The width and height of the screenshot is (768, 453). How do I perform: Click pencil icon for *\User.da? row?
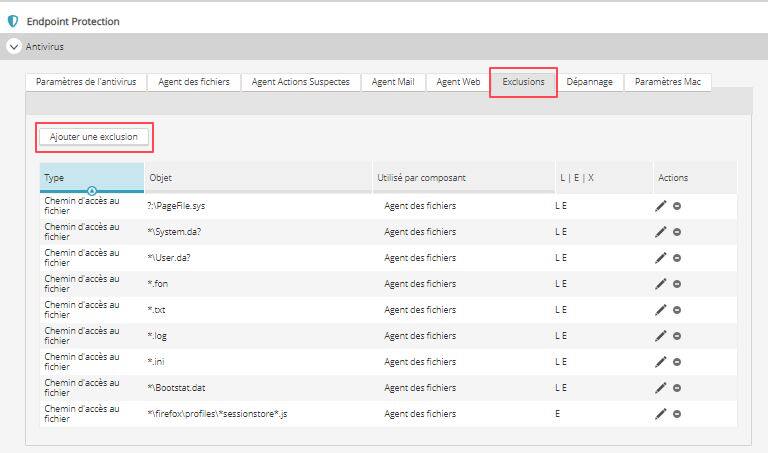[660, 257]
